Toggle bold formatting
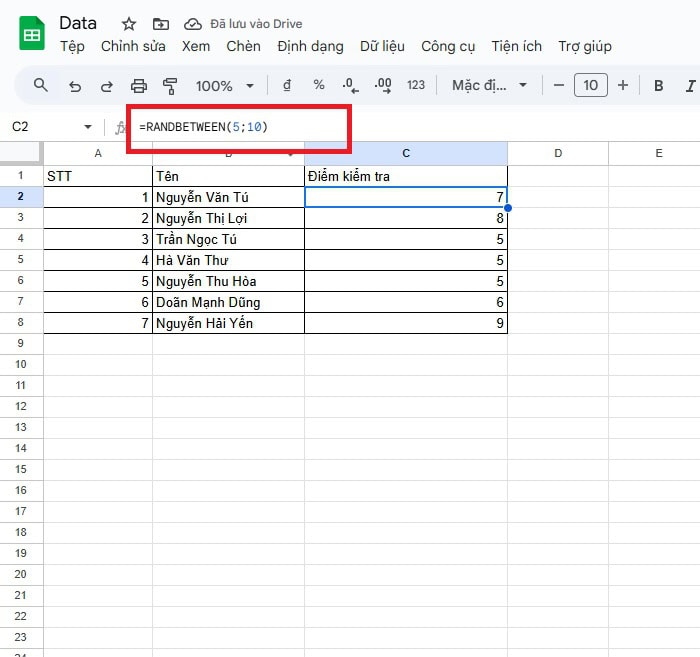Viewport: 700px width, 657px height. [x=659, y=86]
